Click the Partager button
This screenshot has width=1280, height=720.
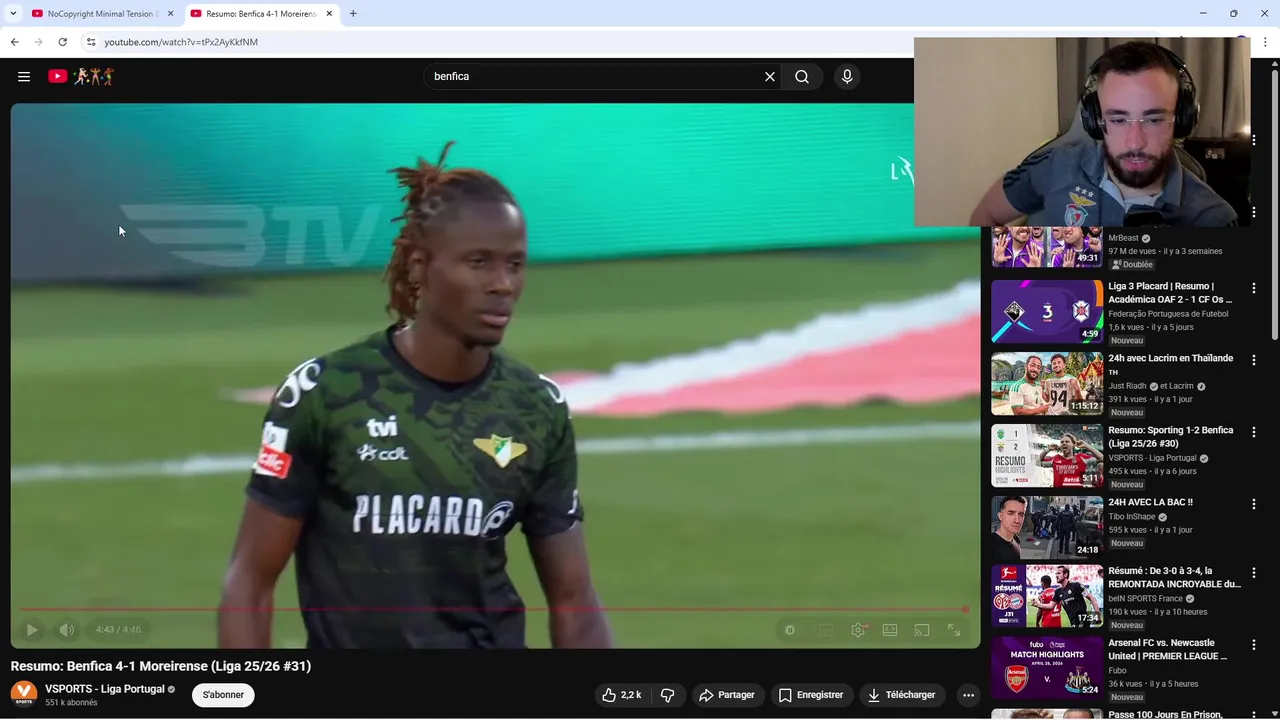pos(727,695)
